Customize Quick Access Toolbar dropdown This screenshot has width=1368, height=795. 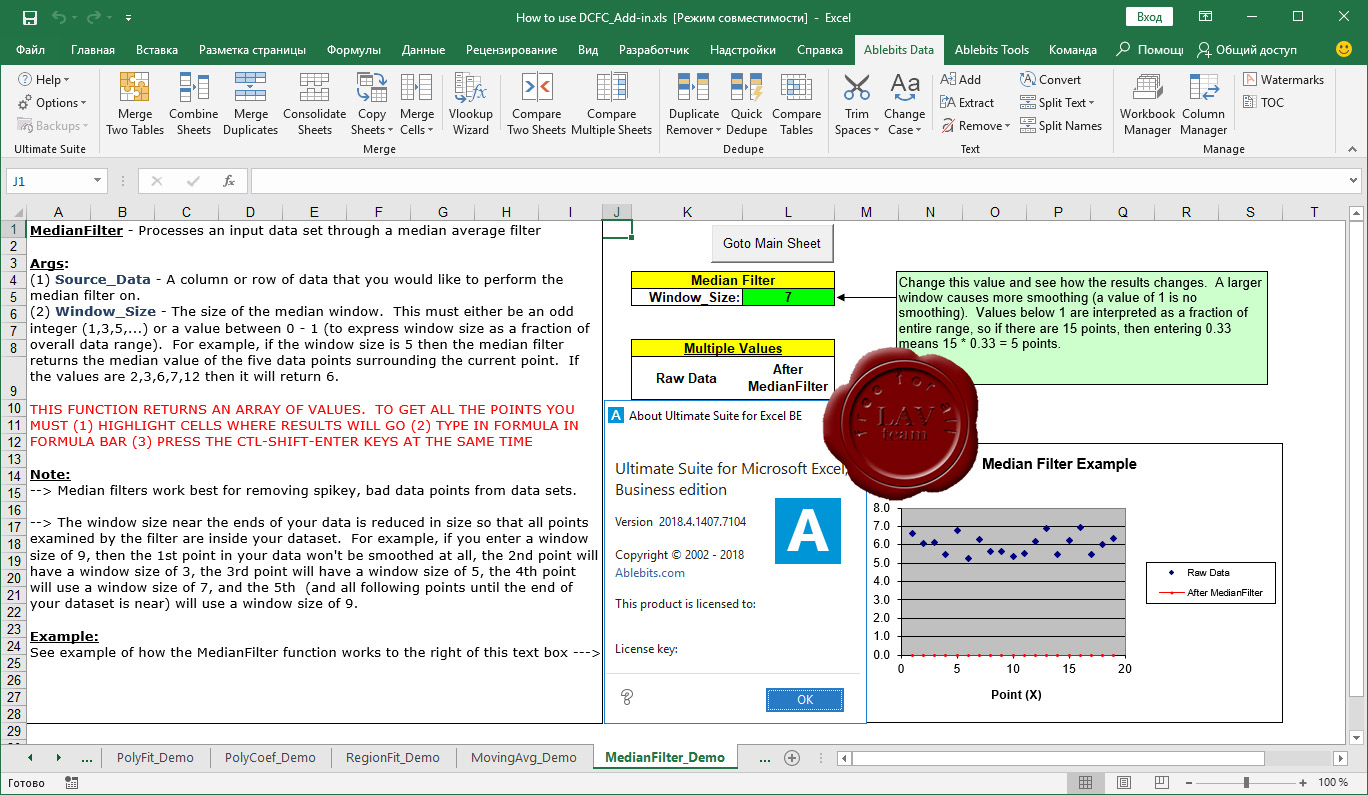129,18
